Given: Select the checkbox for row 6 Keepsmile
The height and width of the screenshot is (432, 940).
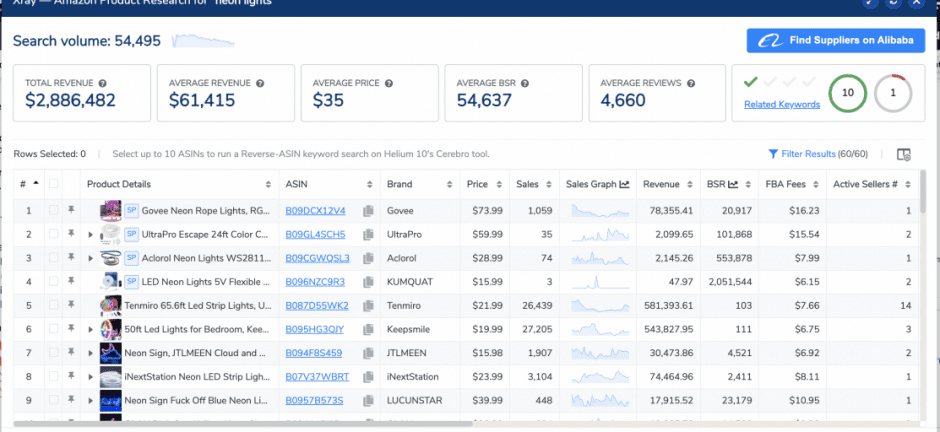Looking at the screenshot, I should [x=54, y=329].
